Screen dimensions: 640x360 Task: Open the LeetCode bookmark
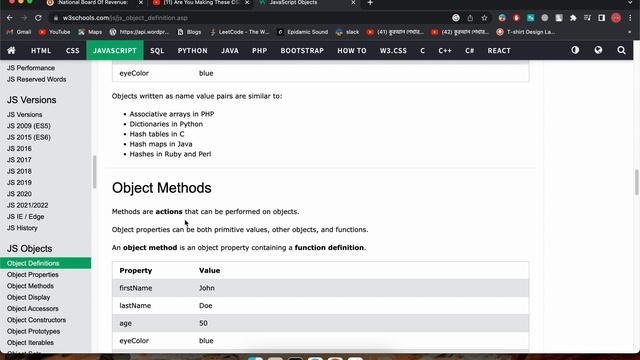tap(239, 32)
